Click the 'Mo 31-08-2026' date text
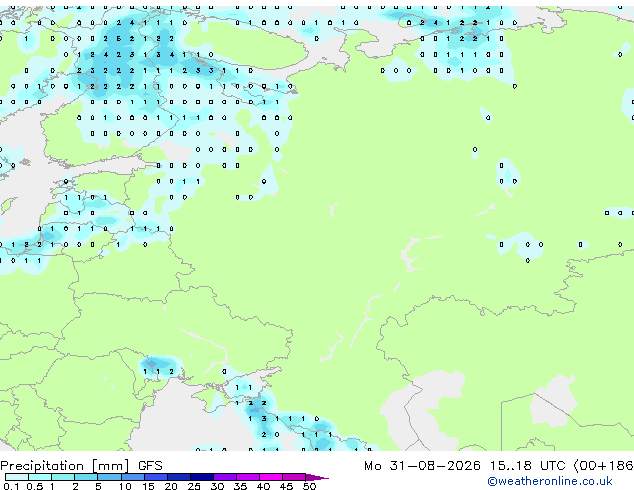This screenshot has height=490, width=634. pyautogui.click(x=422, y=466)
